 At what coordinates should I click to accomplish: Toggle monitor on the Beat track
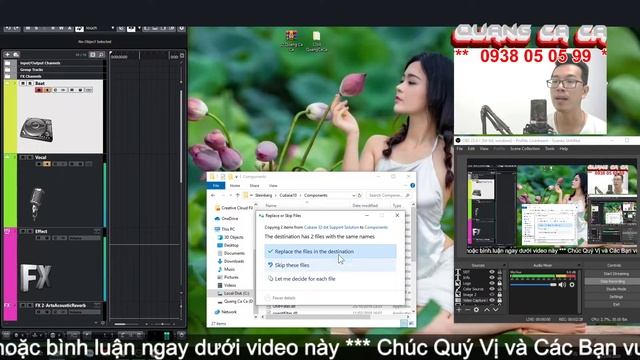47,90
